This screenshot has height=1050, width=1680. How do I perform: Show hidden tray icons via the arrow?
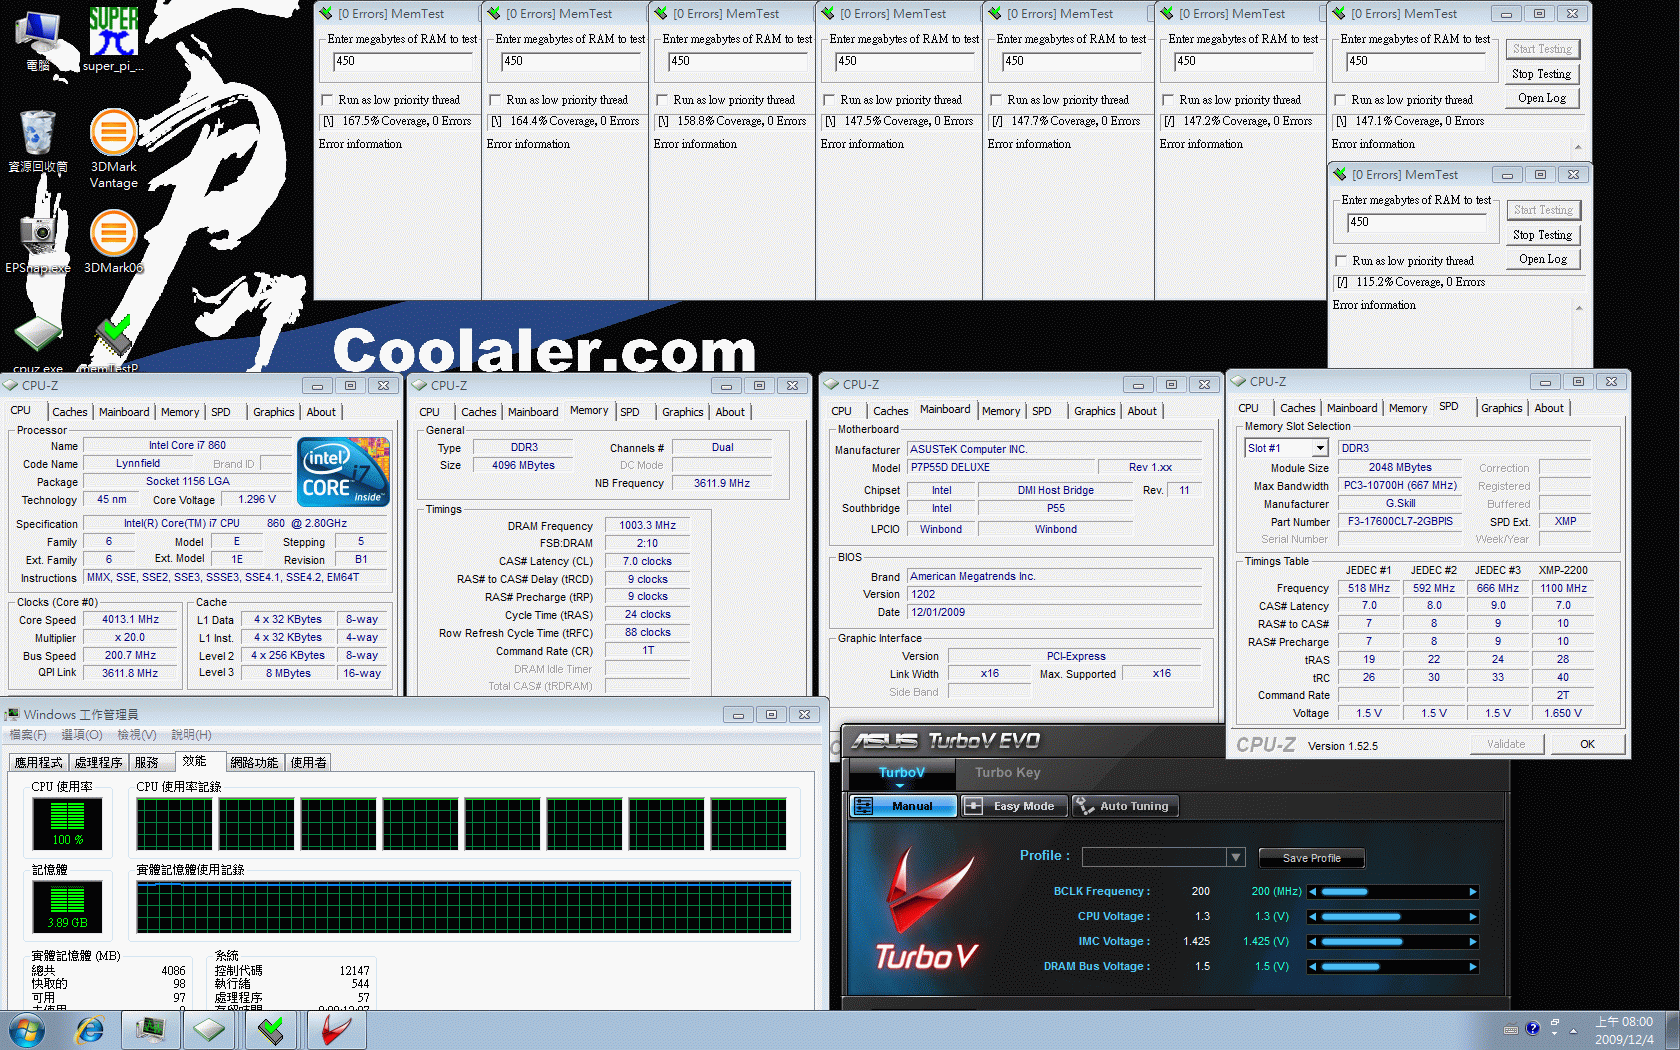click(x=1574, y=1030)
